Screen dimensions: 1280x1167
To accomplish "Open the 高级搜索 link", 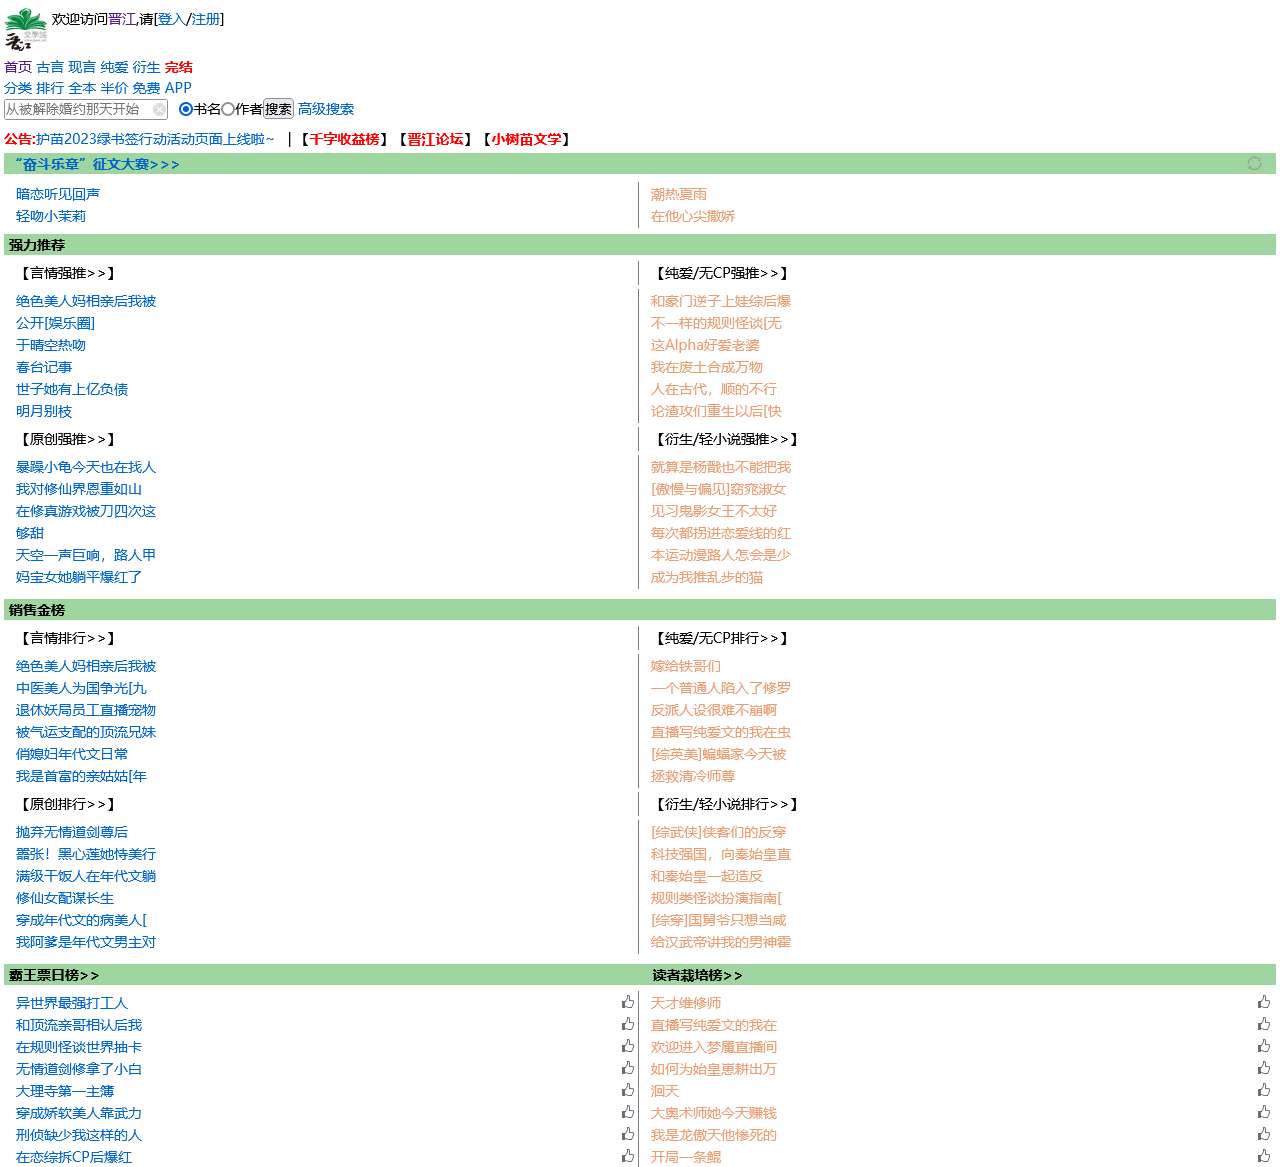I will [326, 109].
